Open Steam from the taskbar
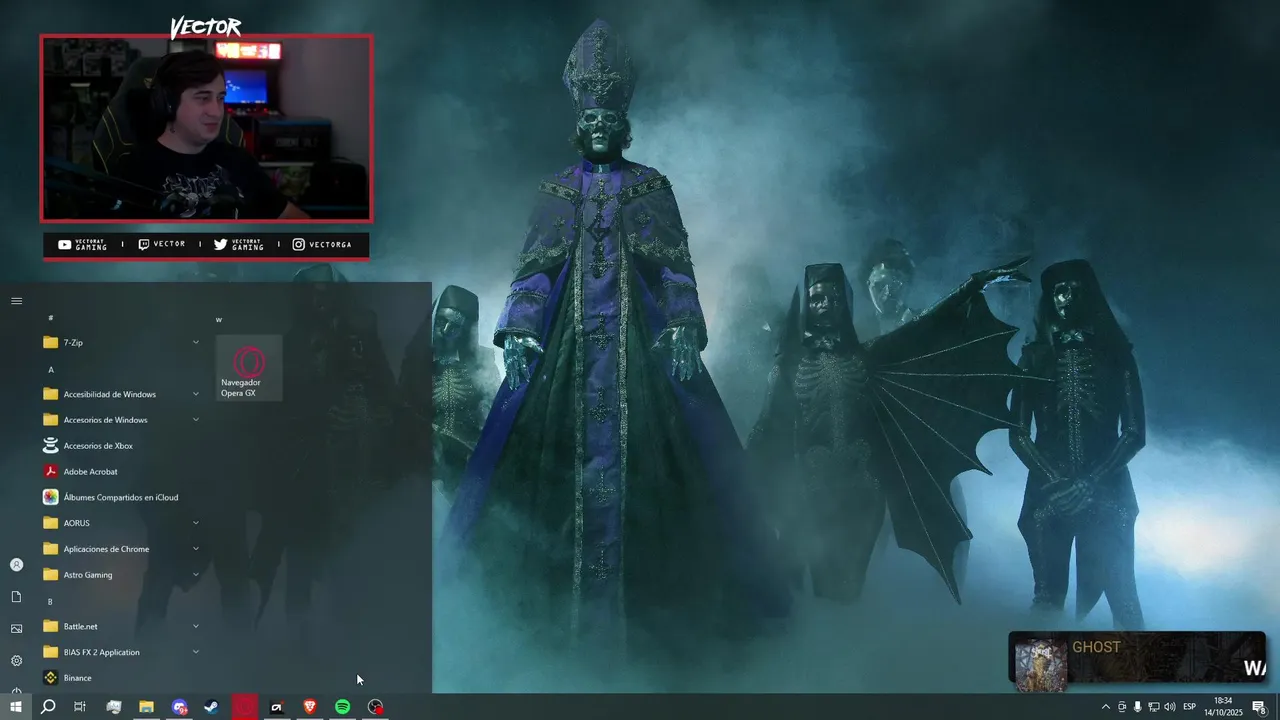Screen dimensions: 1280x720 pyautogui.click(x=212, y=707)
